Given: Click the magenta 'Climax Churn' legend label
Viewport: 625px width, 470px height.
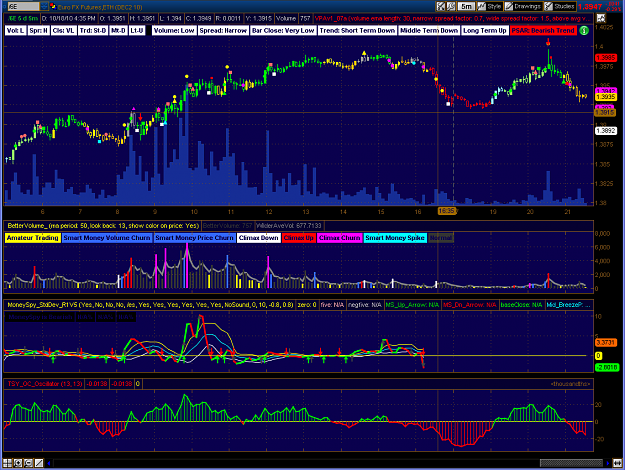Looking at the screenshot, I should tap(340, 238).
